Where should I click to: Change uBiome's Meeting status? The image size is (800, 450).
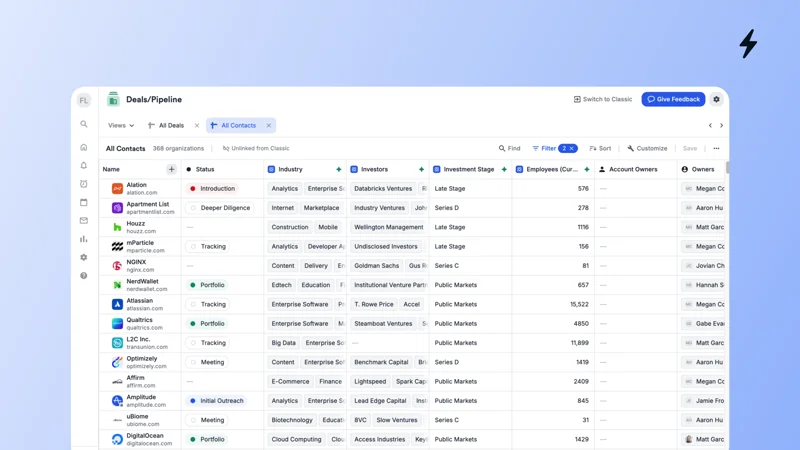(x=207, y=420)
